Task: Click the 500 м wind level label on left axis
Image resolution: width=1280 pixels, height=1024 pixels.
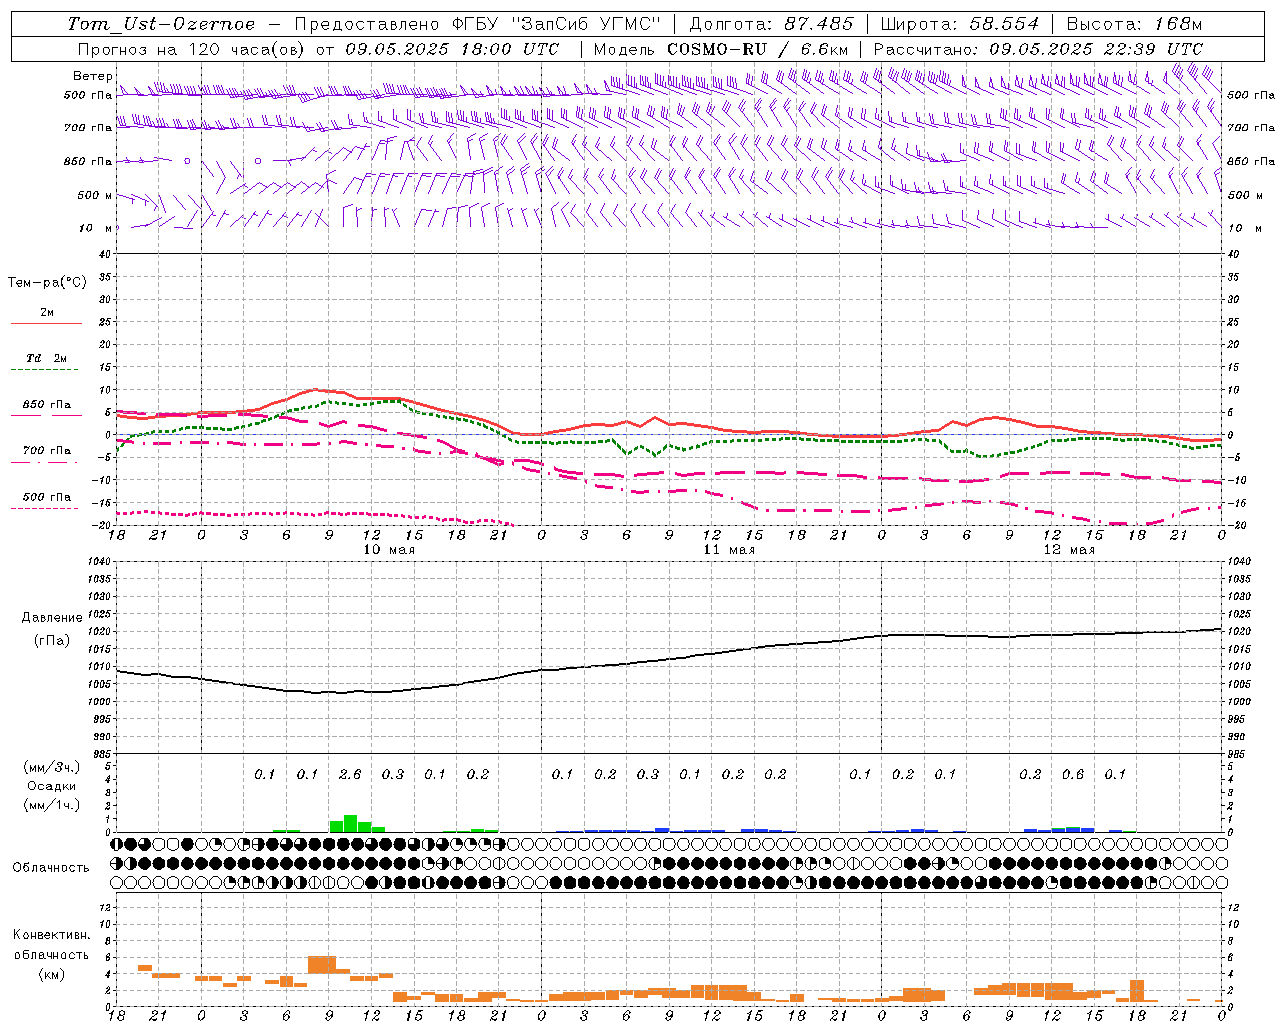Action: tap(96, 195)
